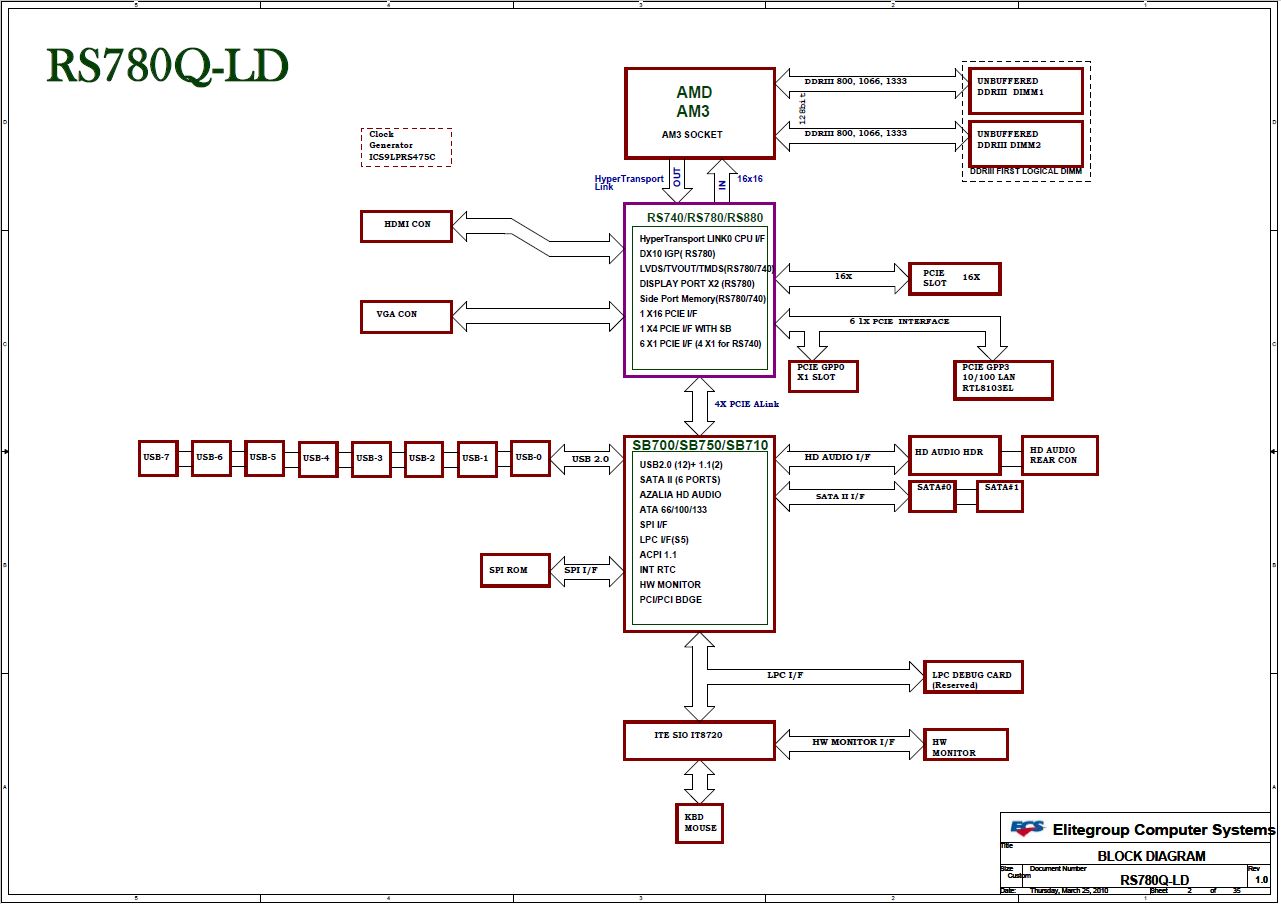Select the large RS780Q-LD heading at top left
The width and height of the screenshot is (1281, 904).
click(168, 65)
